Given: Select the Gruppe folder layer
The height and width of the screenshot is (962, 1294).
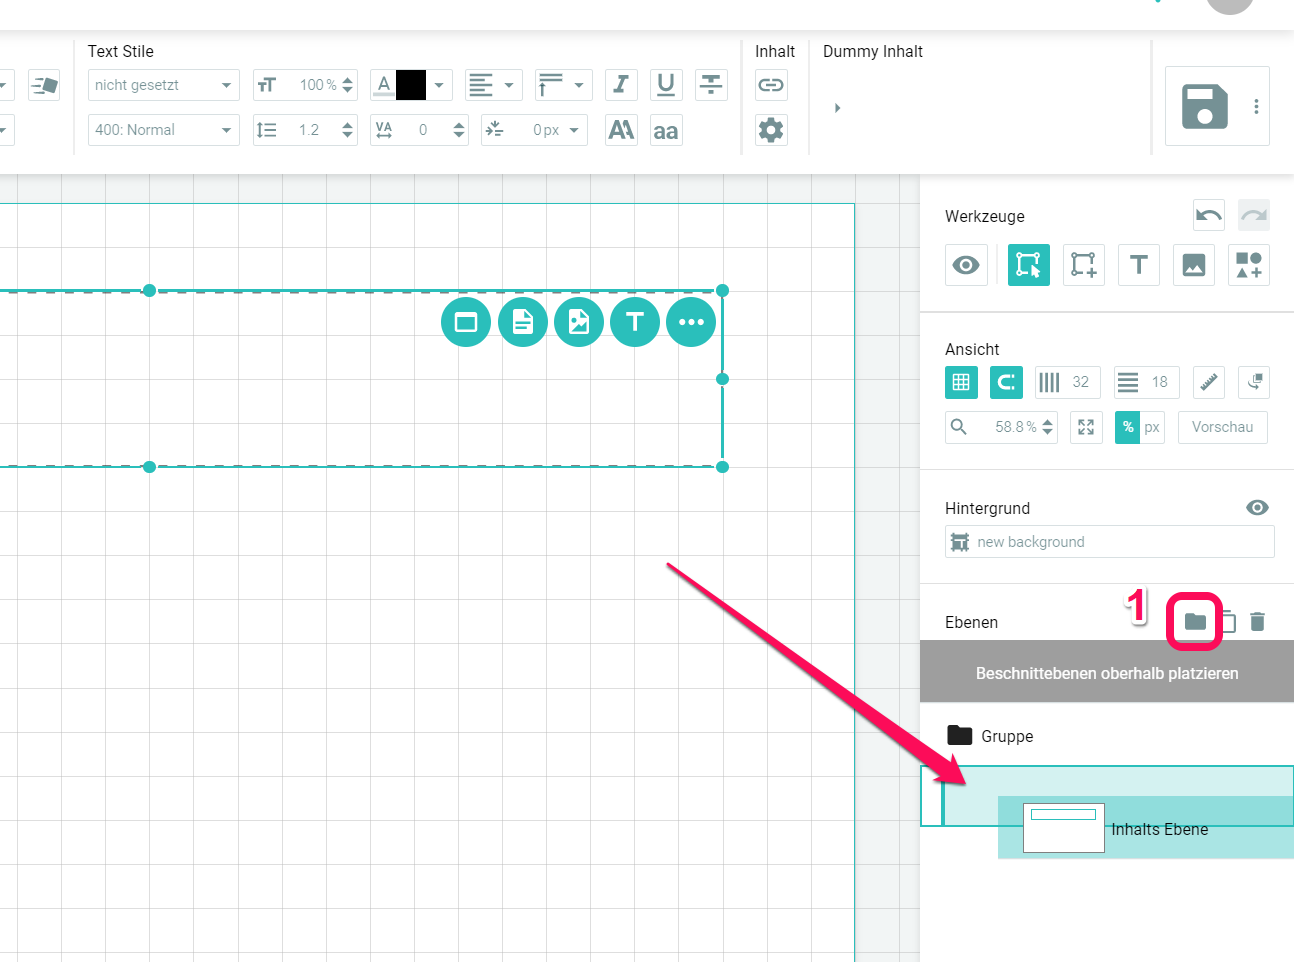Looking at the screenshot, I should pyautogui.click(x=1107, y=736).
